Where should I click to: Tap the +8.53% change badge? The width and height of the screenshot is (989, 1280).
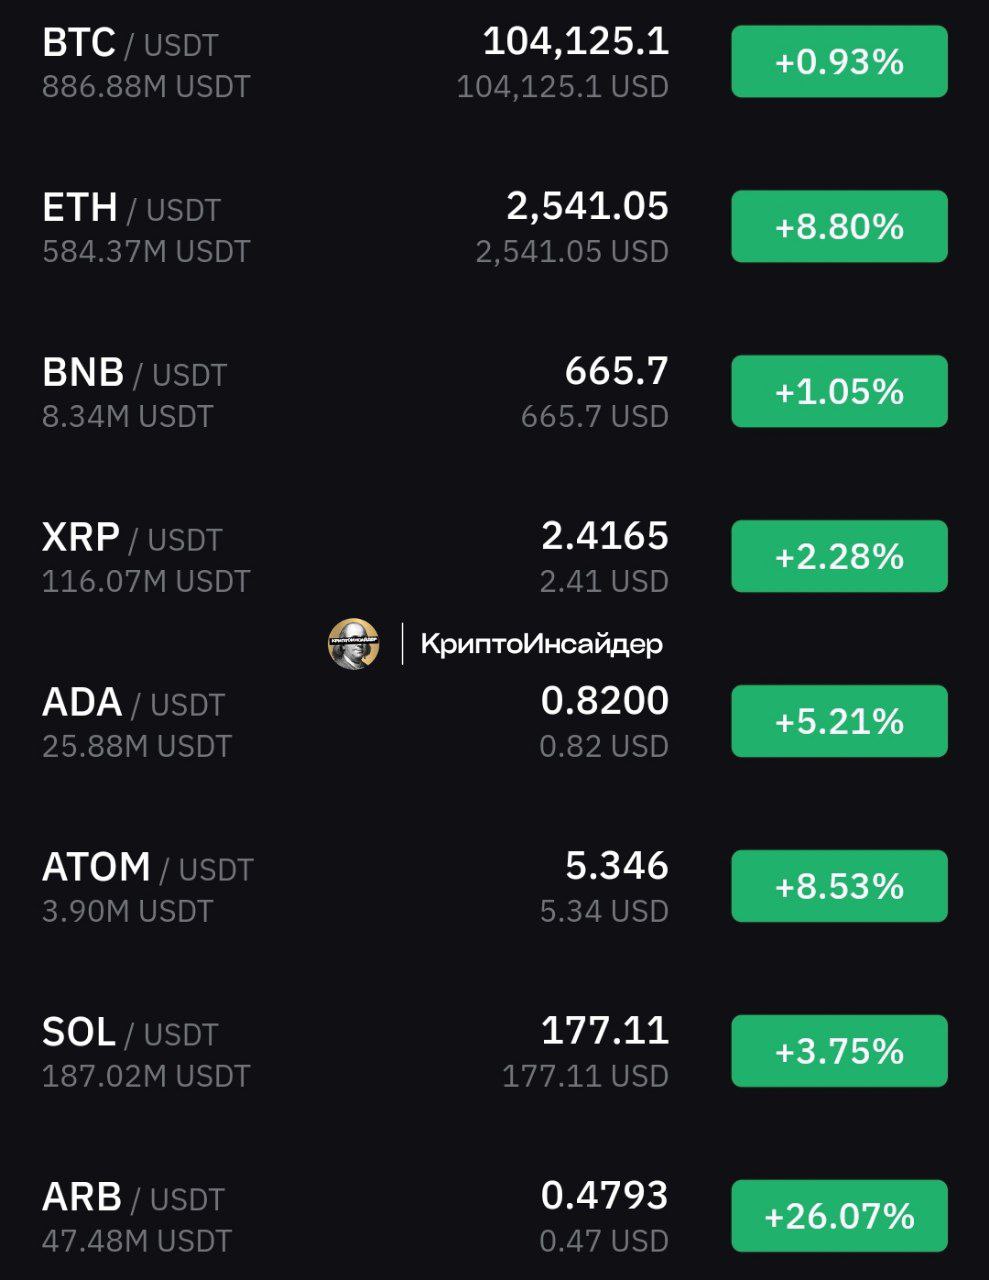pos(839,887)
